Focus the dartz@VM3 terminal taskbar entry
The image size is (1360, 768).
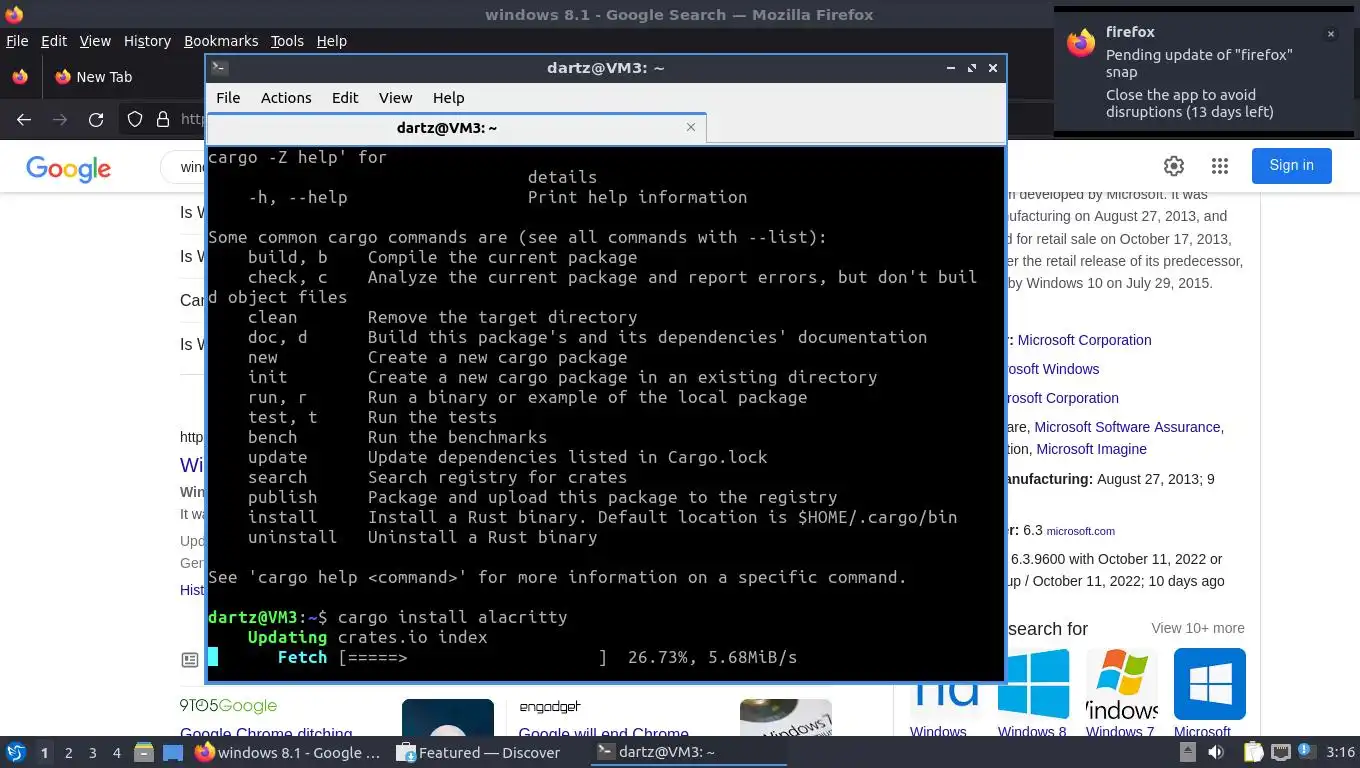[688, 752]
